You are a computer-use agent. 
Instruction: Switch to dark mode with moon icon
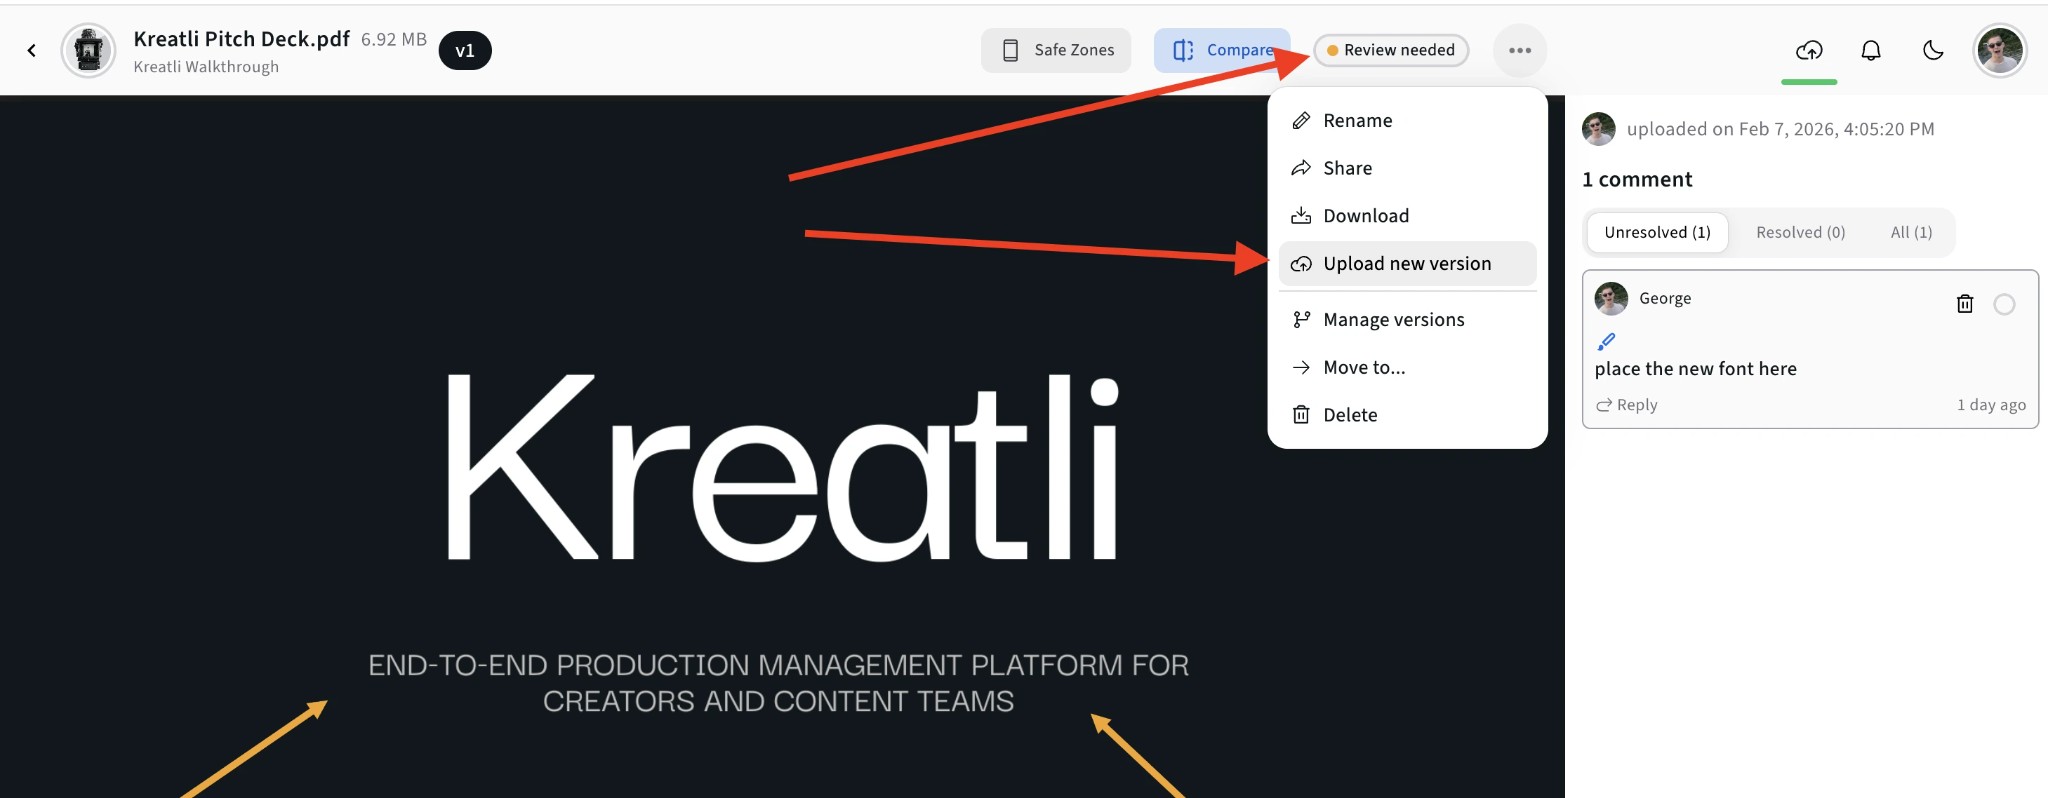[x=1933, y=50]
